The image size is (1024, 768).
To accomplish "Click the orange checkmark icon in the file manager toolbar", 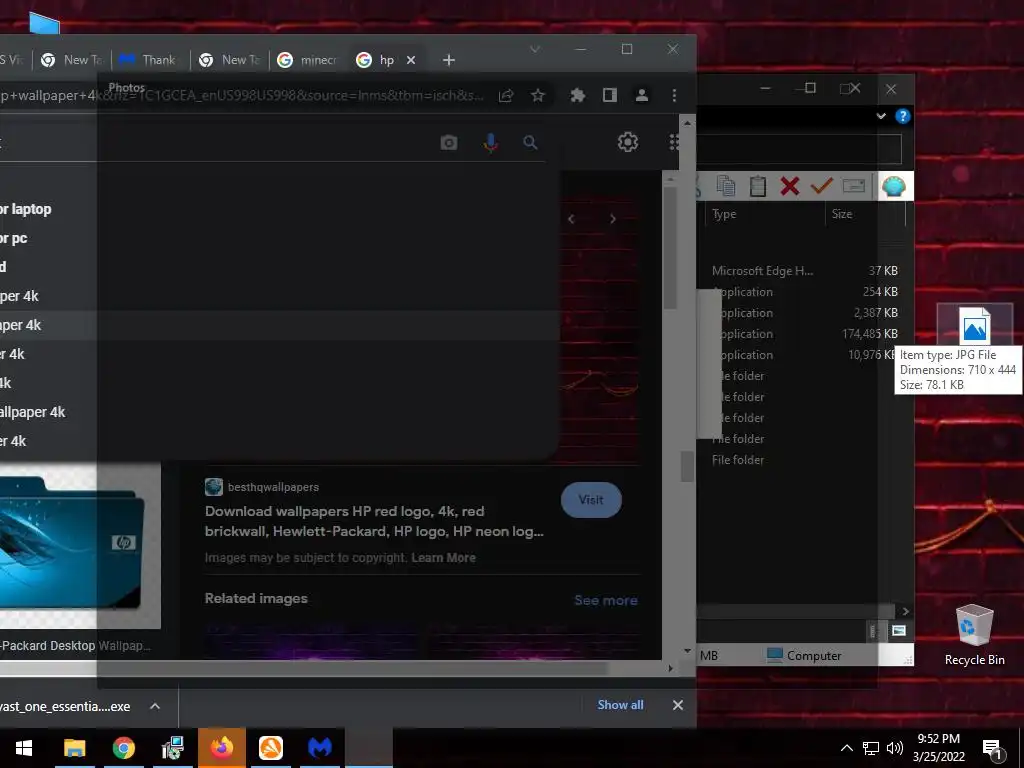I will coord(822,186).
